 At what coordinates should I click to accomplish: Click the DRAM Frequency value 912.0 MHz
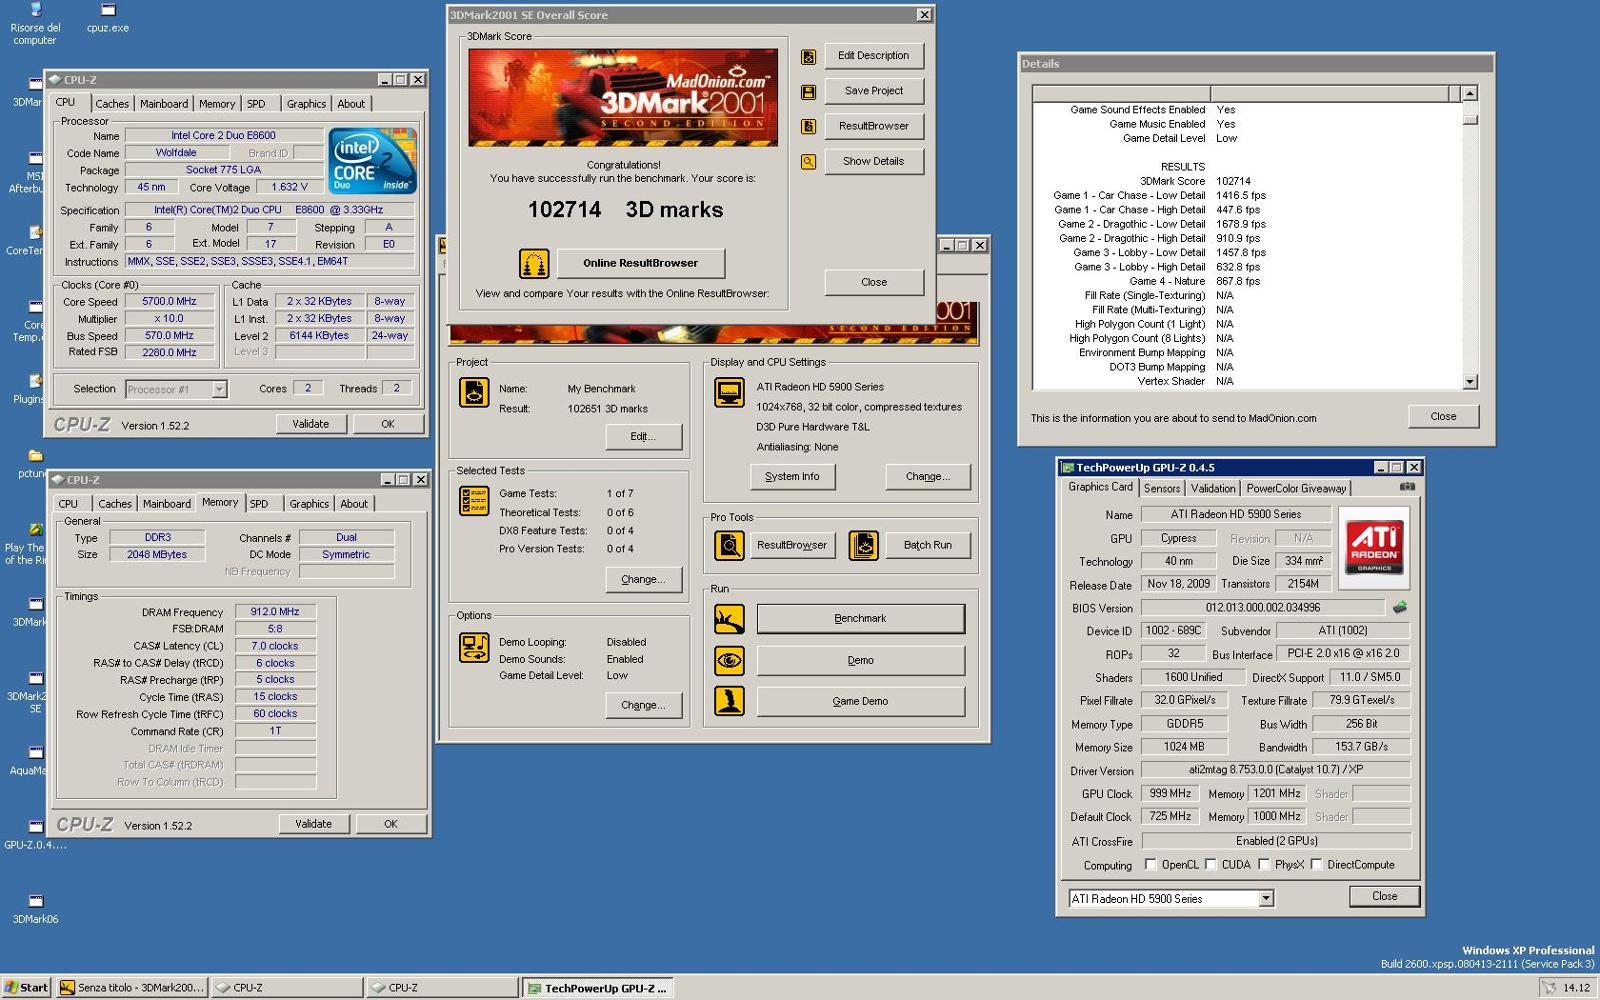275,612
